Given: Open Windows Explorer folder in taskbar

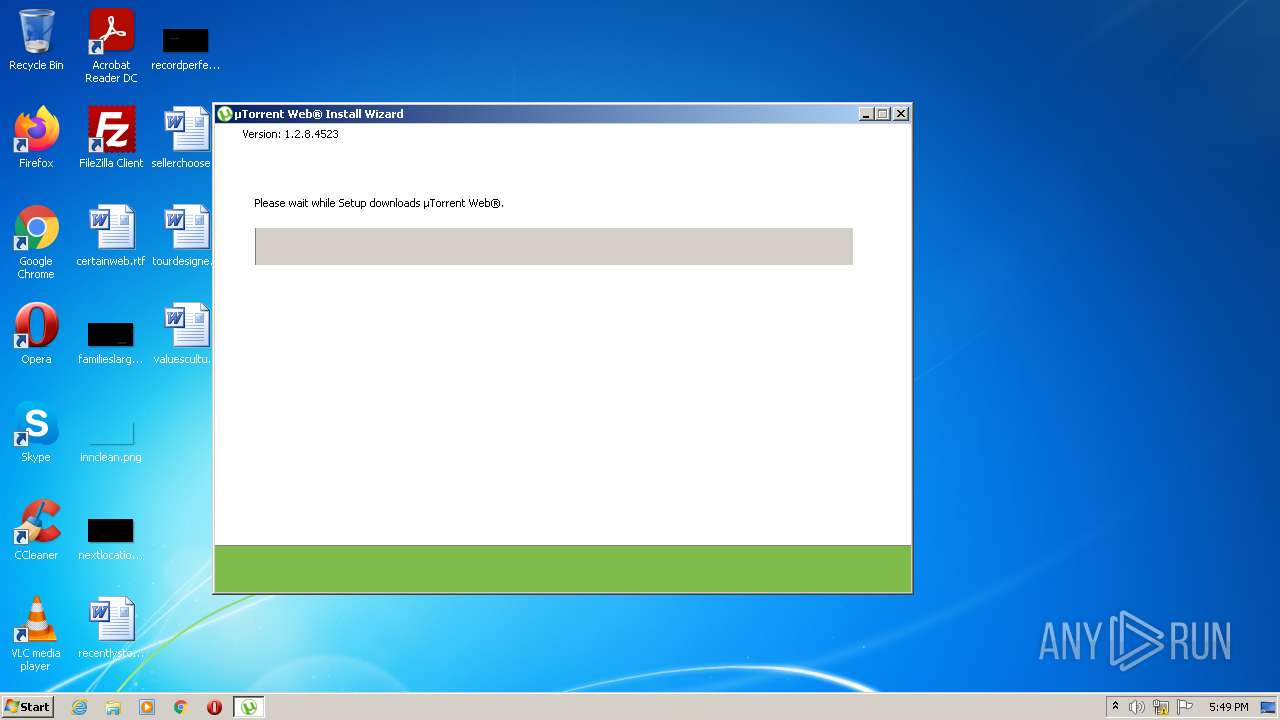Looking at the screenshot, I should [113, 707].
